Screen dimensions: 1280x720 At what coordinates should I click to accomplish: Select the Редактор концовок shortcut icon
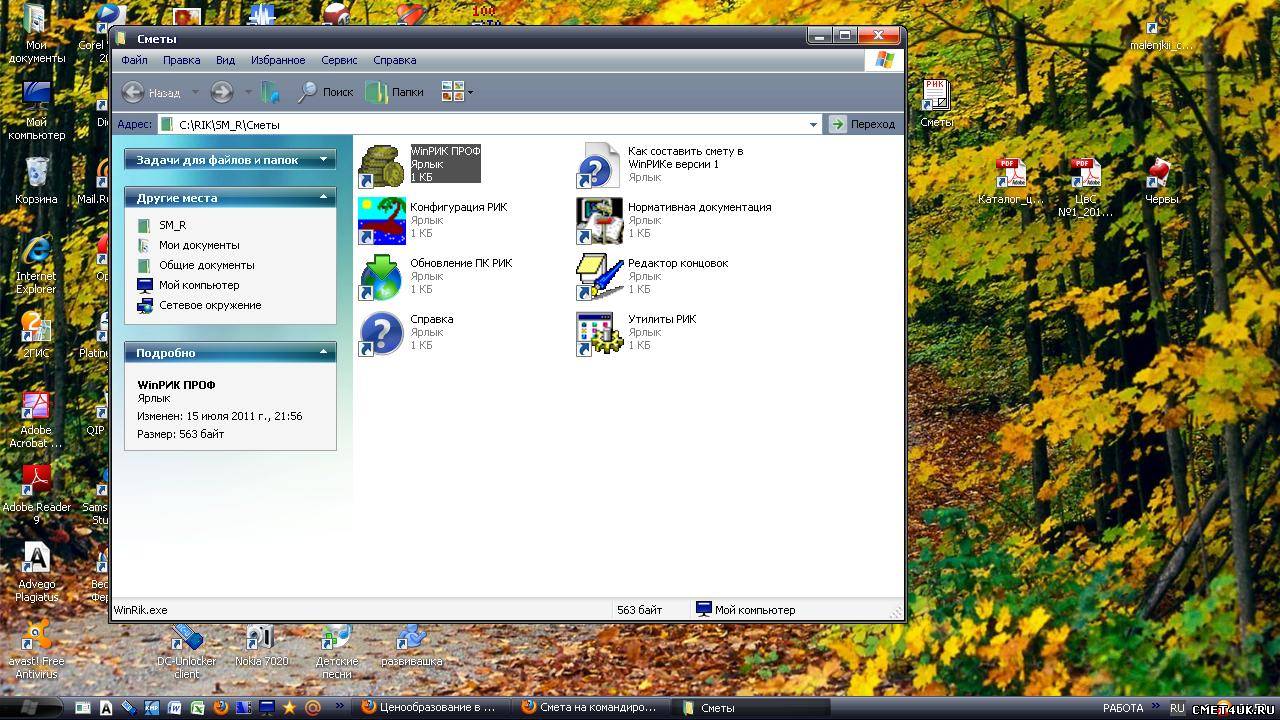[x=599, y=277]
